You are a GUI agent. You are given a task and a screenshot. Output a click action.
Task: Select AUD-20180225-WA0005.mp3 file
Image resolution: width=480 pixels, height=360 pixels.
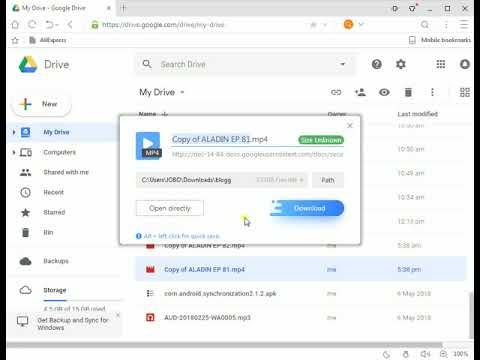[207, 318]
